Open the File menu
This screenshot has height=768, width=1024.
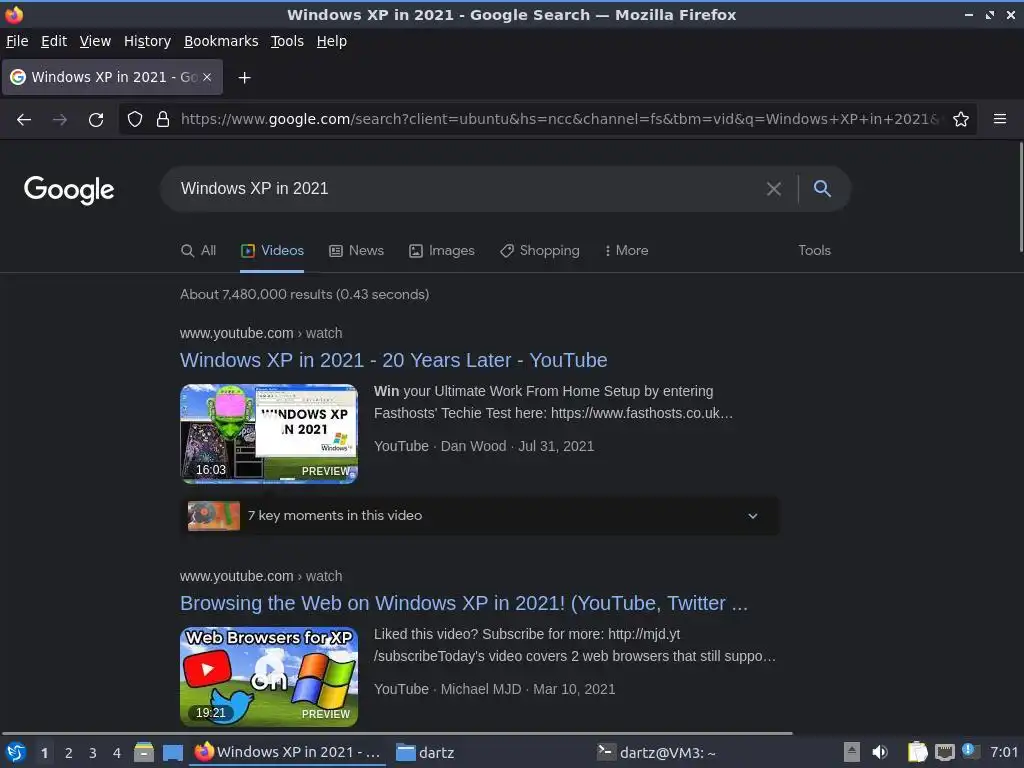click(17, 41)
